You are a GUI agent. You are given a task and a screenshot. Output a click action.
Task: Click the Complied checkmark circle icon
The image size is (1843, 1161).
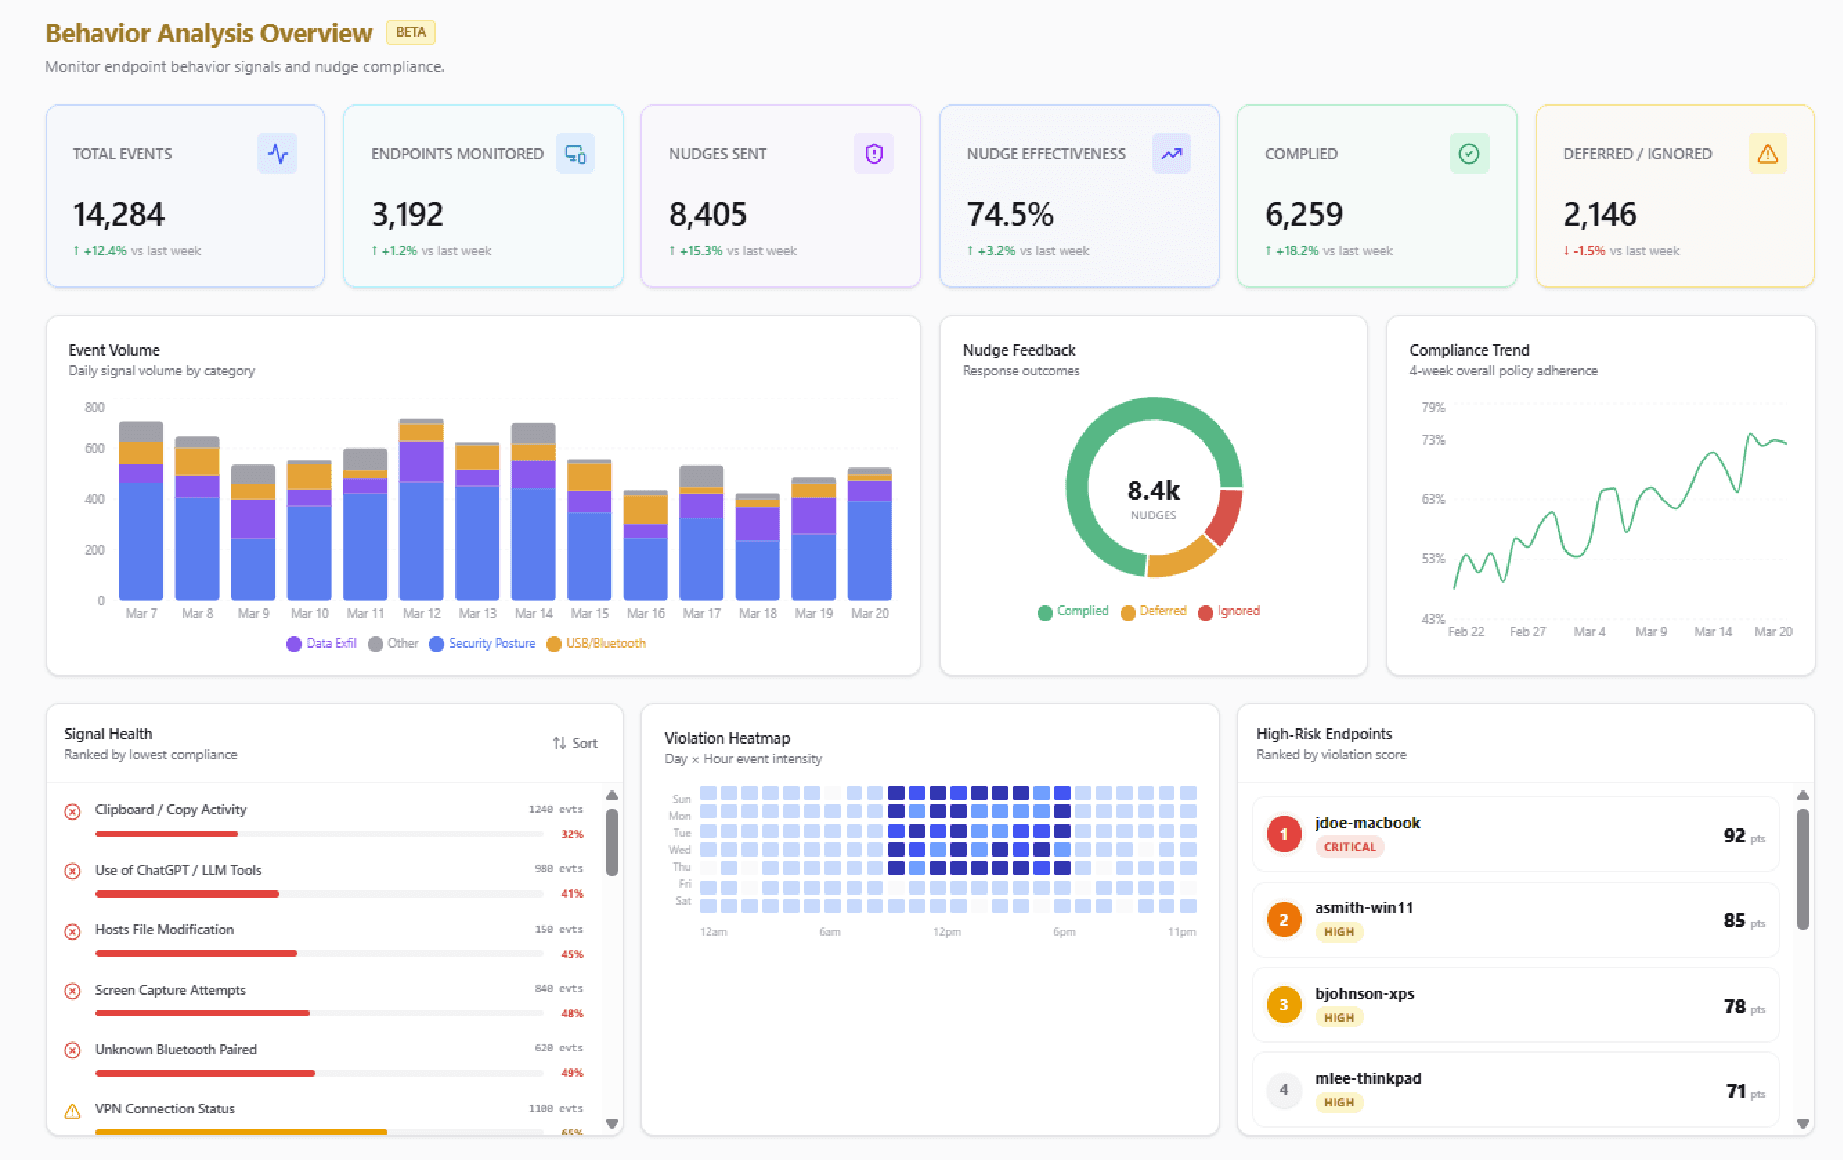pyautogui.click(x=1469, y=154)
